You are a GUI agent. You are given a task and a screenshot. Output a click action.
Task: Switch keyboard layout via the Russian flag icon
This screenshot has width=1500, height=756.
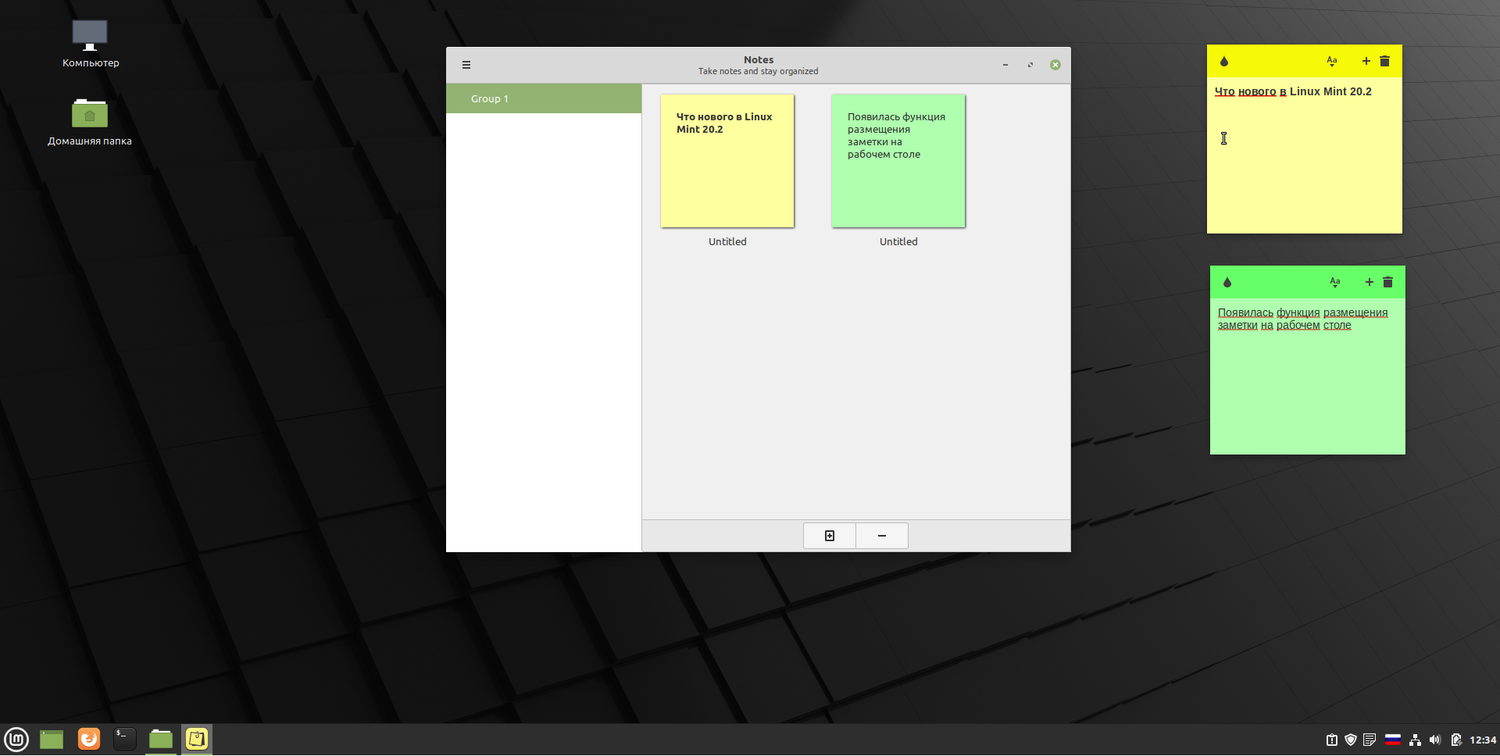[1392, 740]
